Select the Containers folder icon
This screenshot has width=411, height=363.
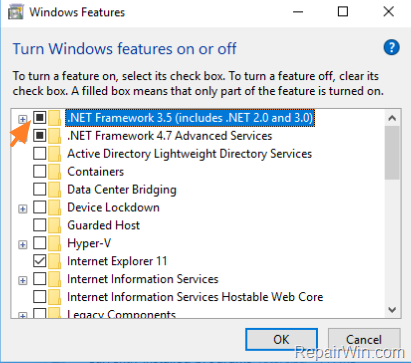(55, 172)
